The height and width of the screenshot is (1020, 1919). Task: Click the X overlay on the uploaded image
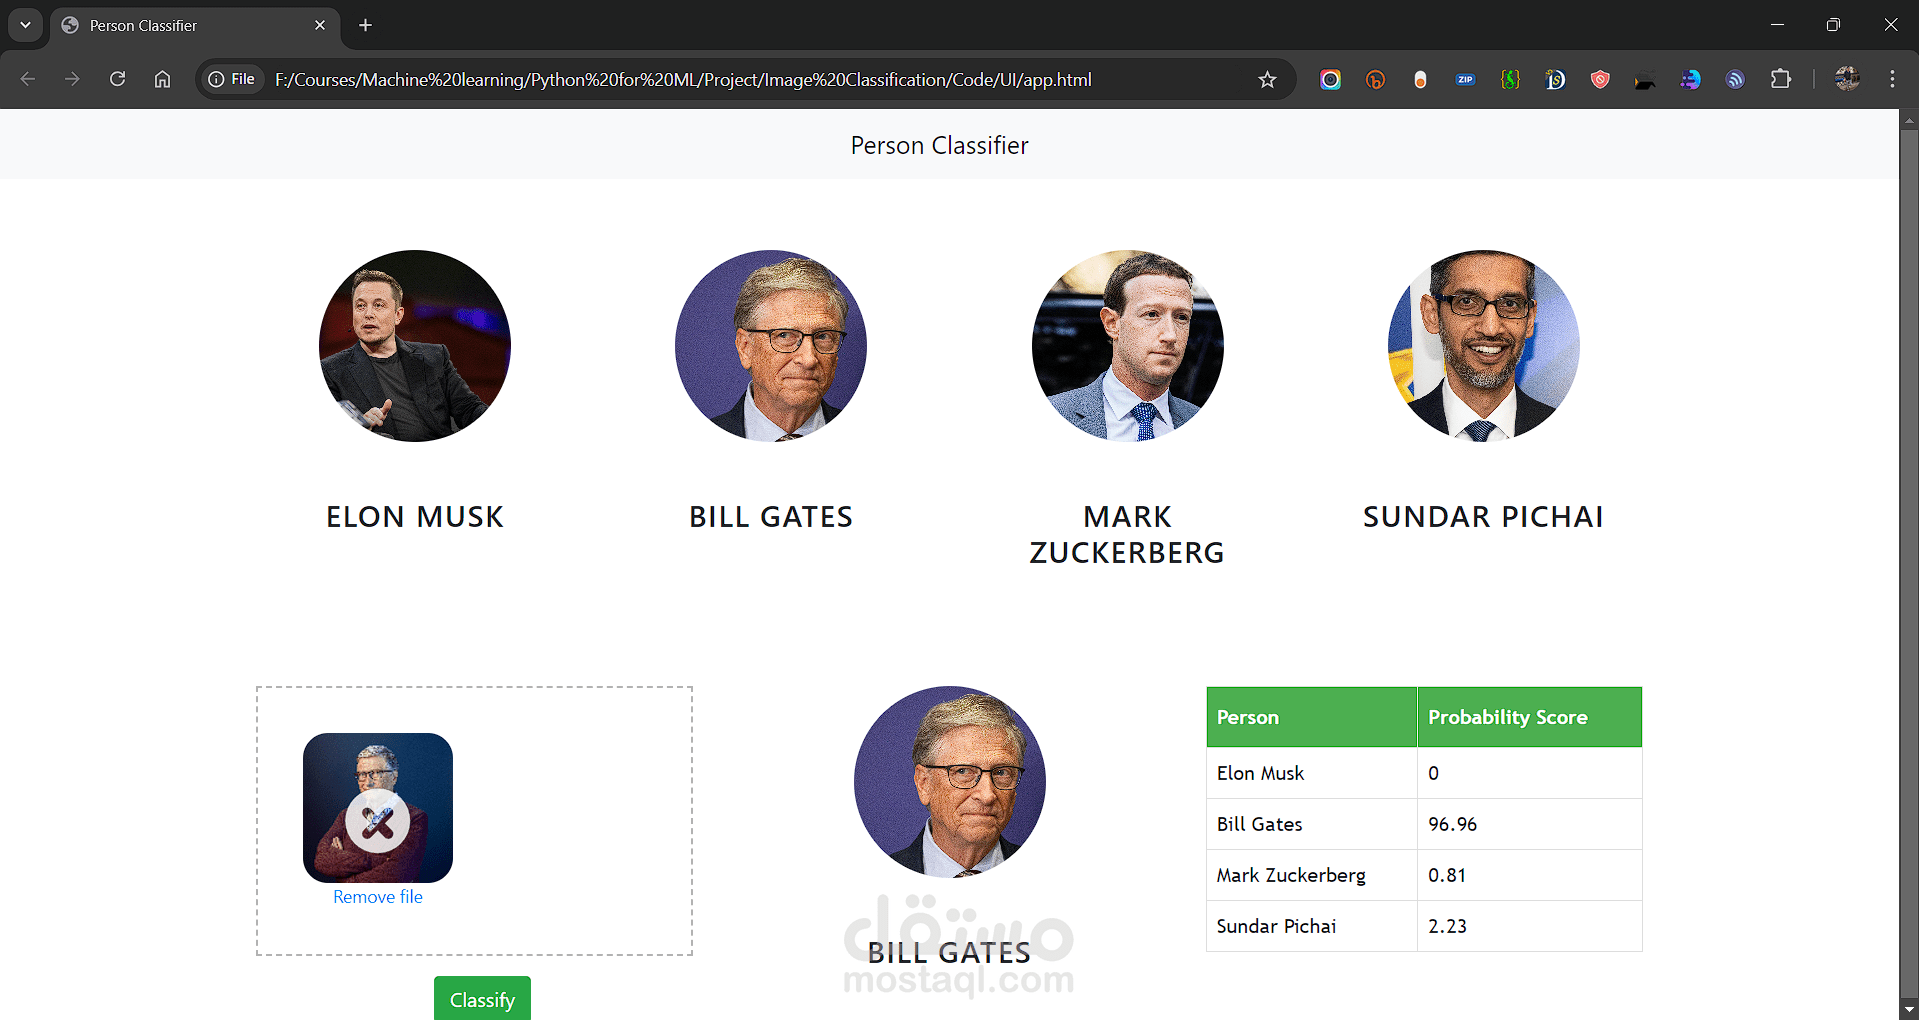377,822
